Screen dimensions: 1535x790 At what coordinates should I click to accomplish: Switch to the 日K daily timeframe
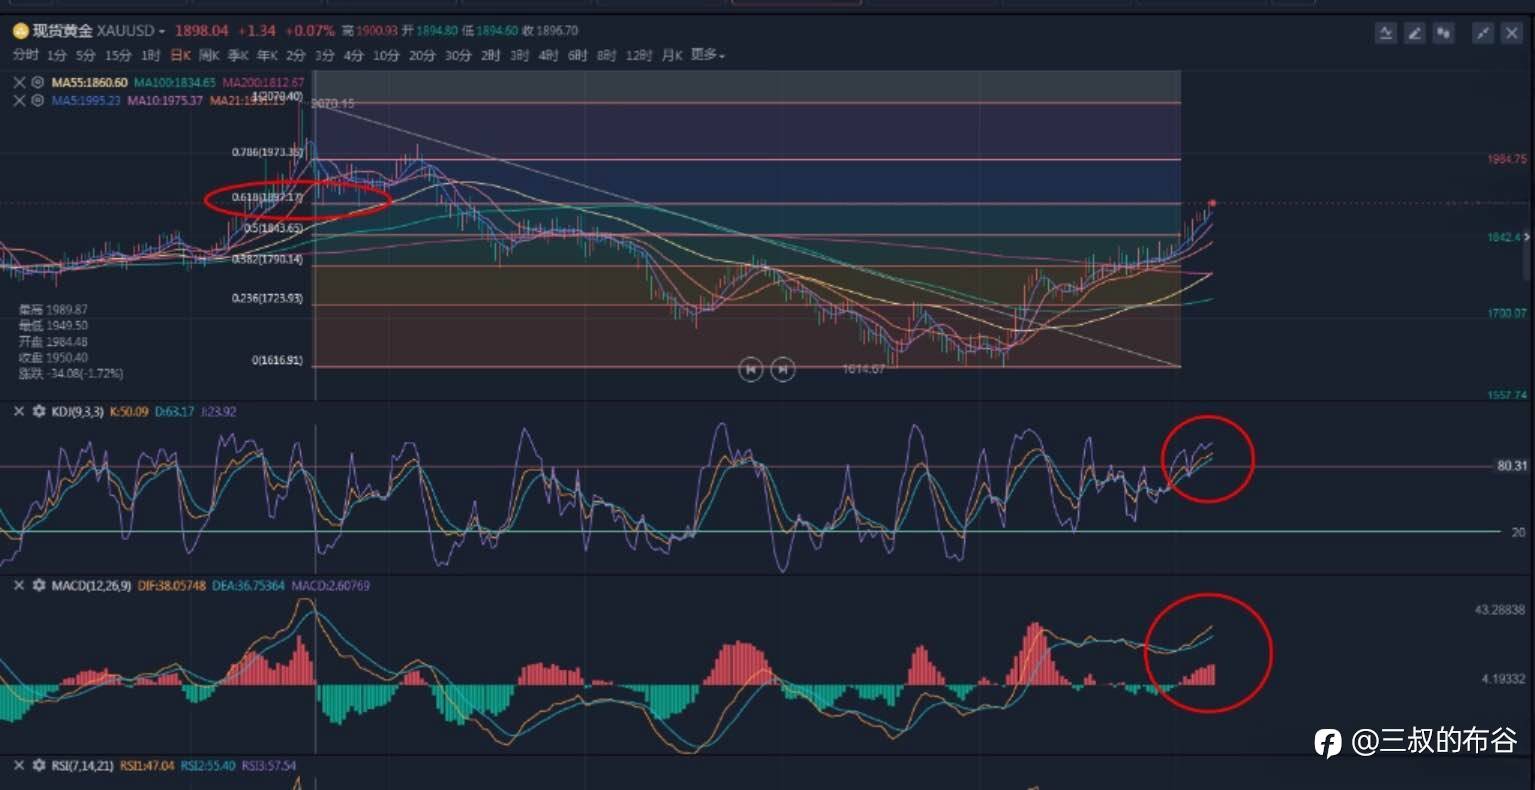tap(180, 55)
